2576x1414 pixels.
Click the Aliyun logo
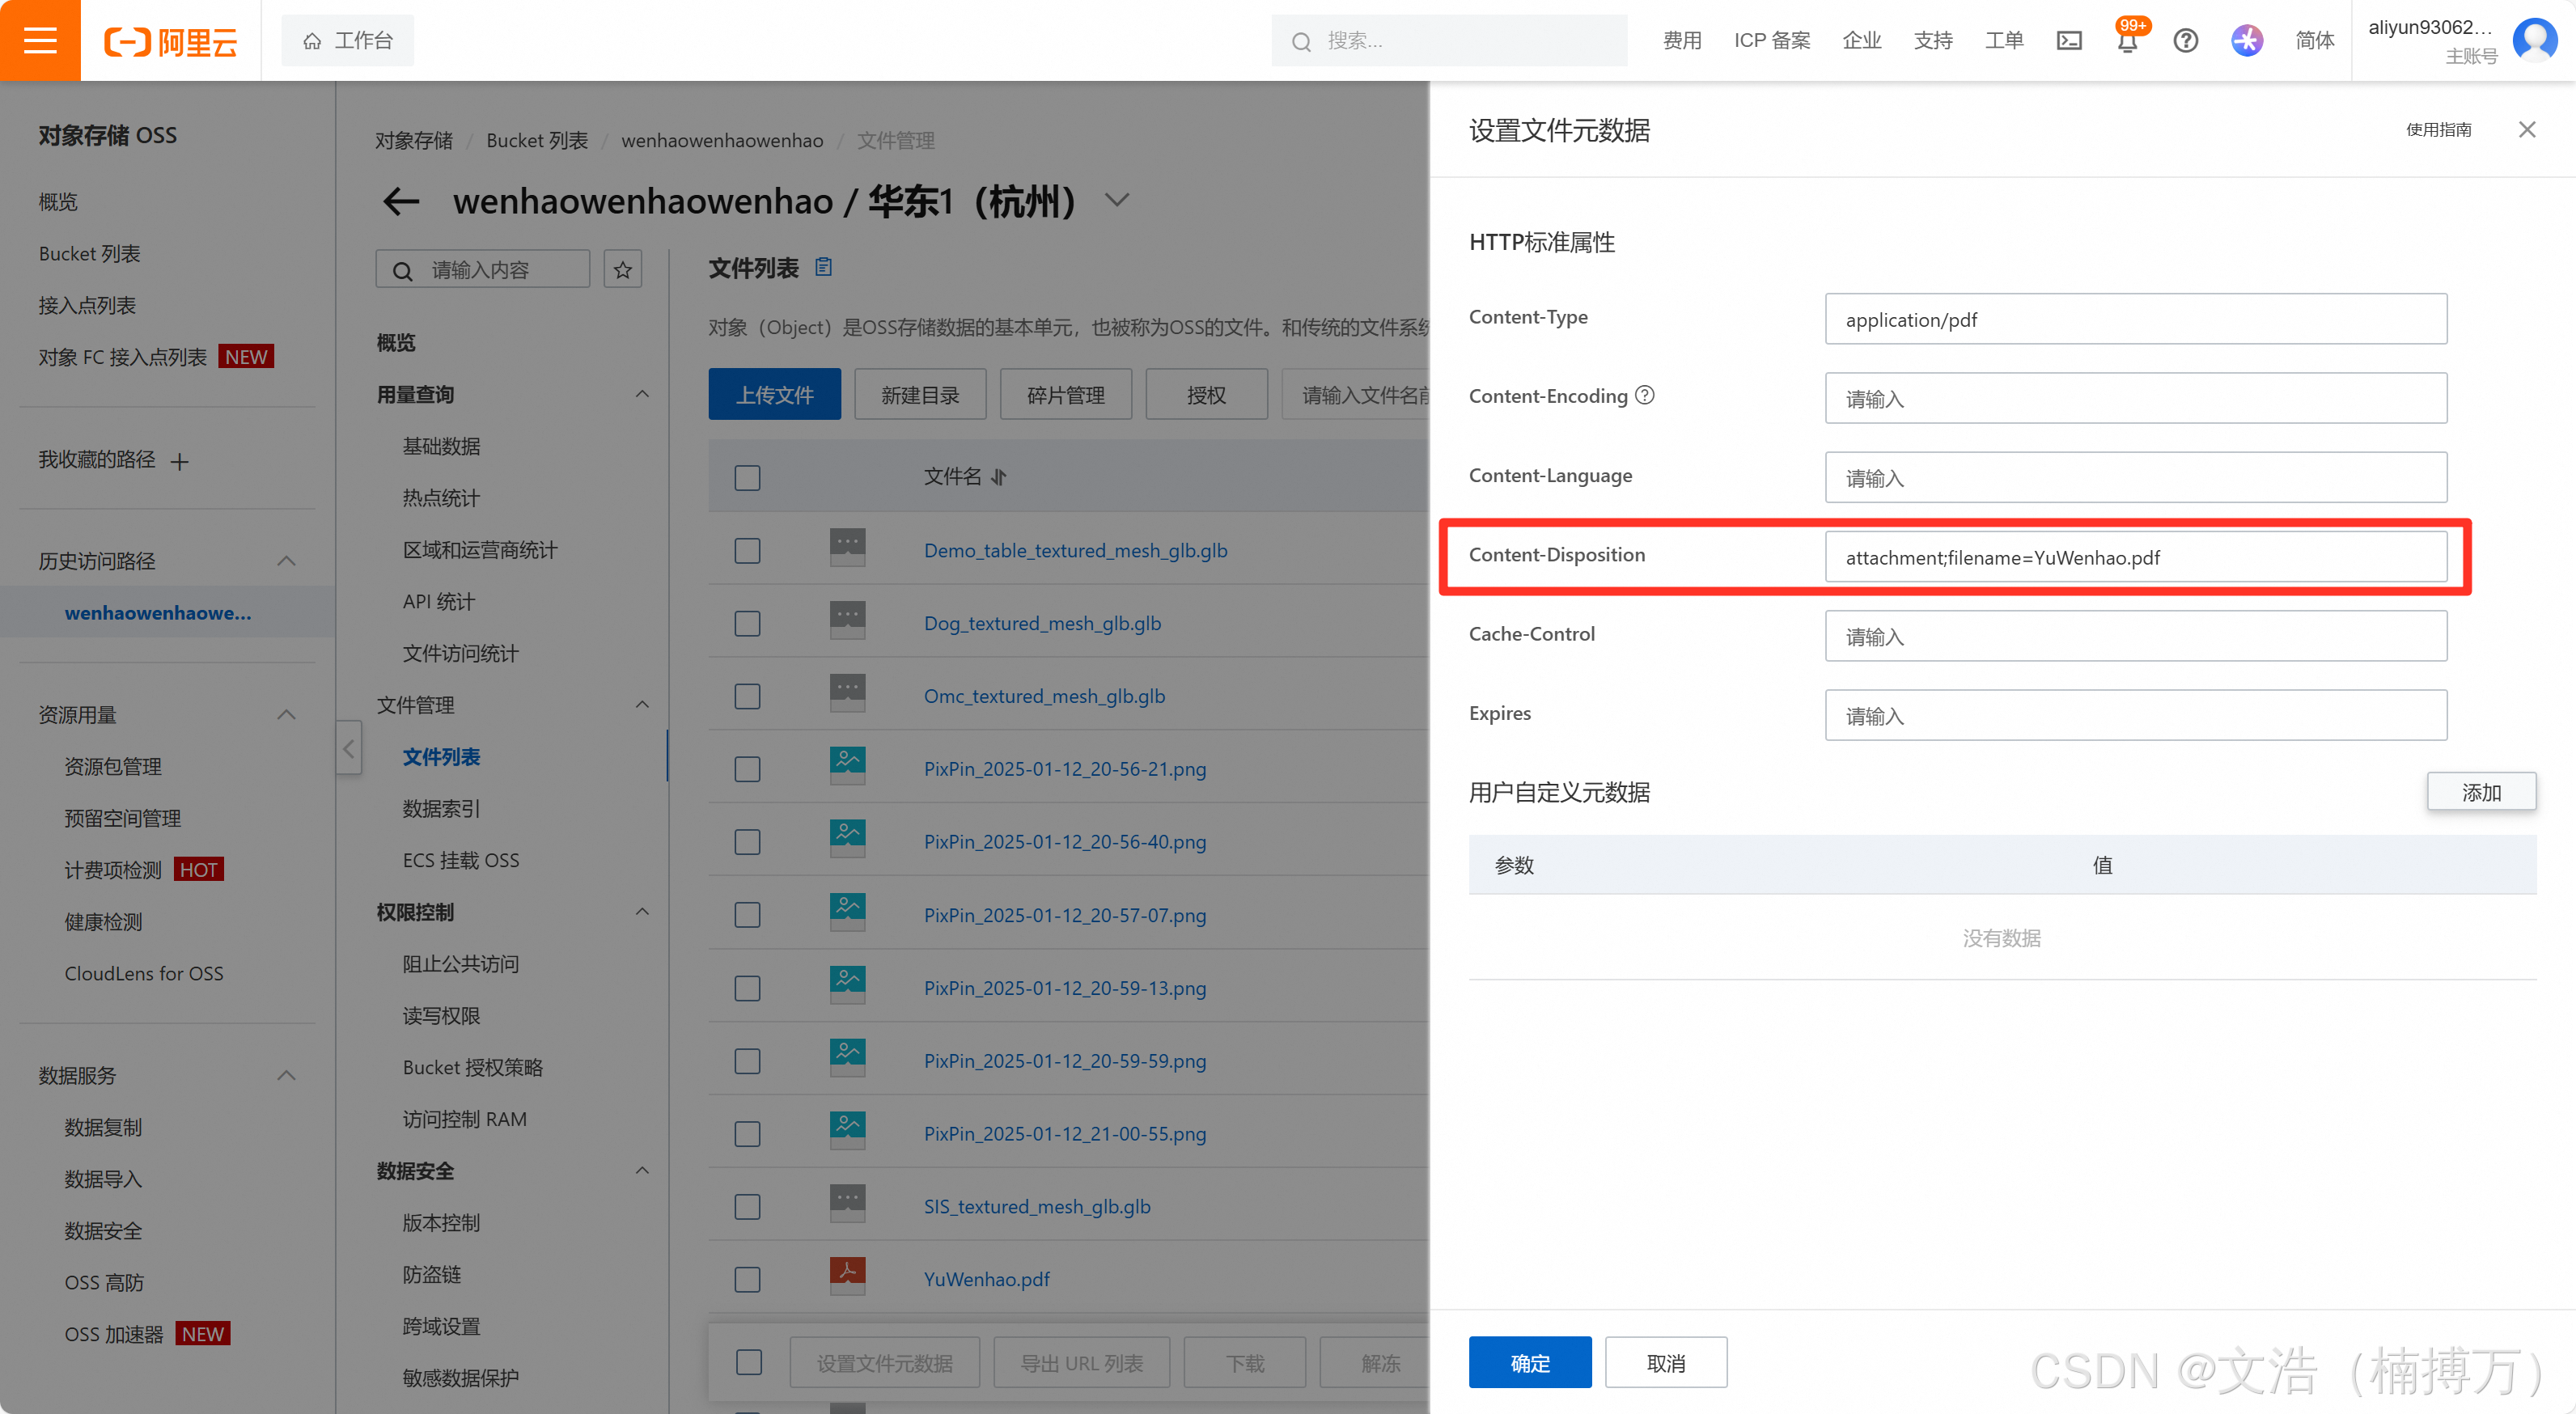[171, 41]
